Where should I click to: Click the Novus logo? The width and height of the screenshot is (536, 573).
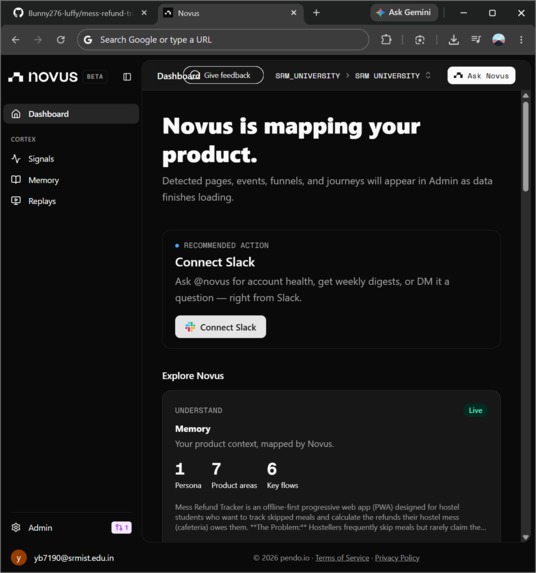click(43, 77)
